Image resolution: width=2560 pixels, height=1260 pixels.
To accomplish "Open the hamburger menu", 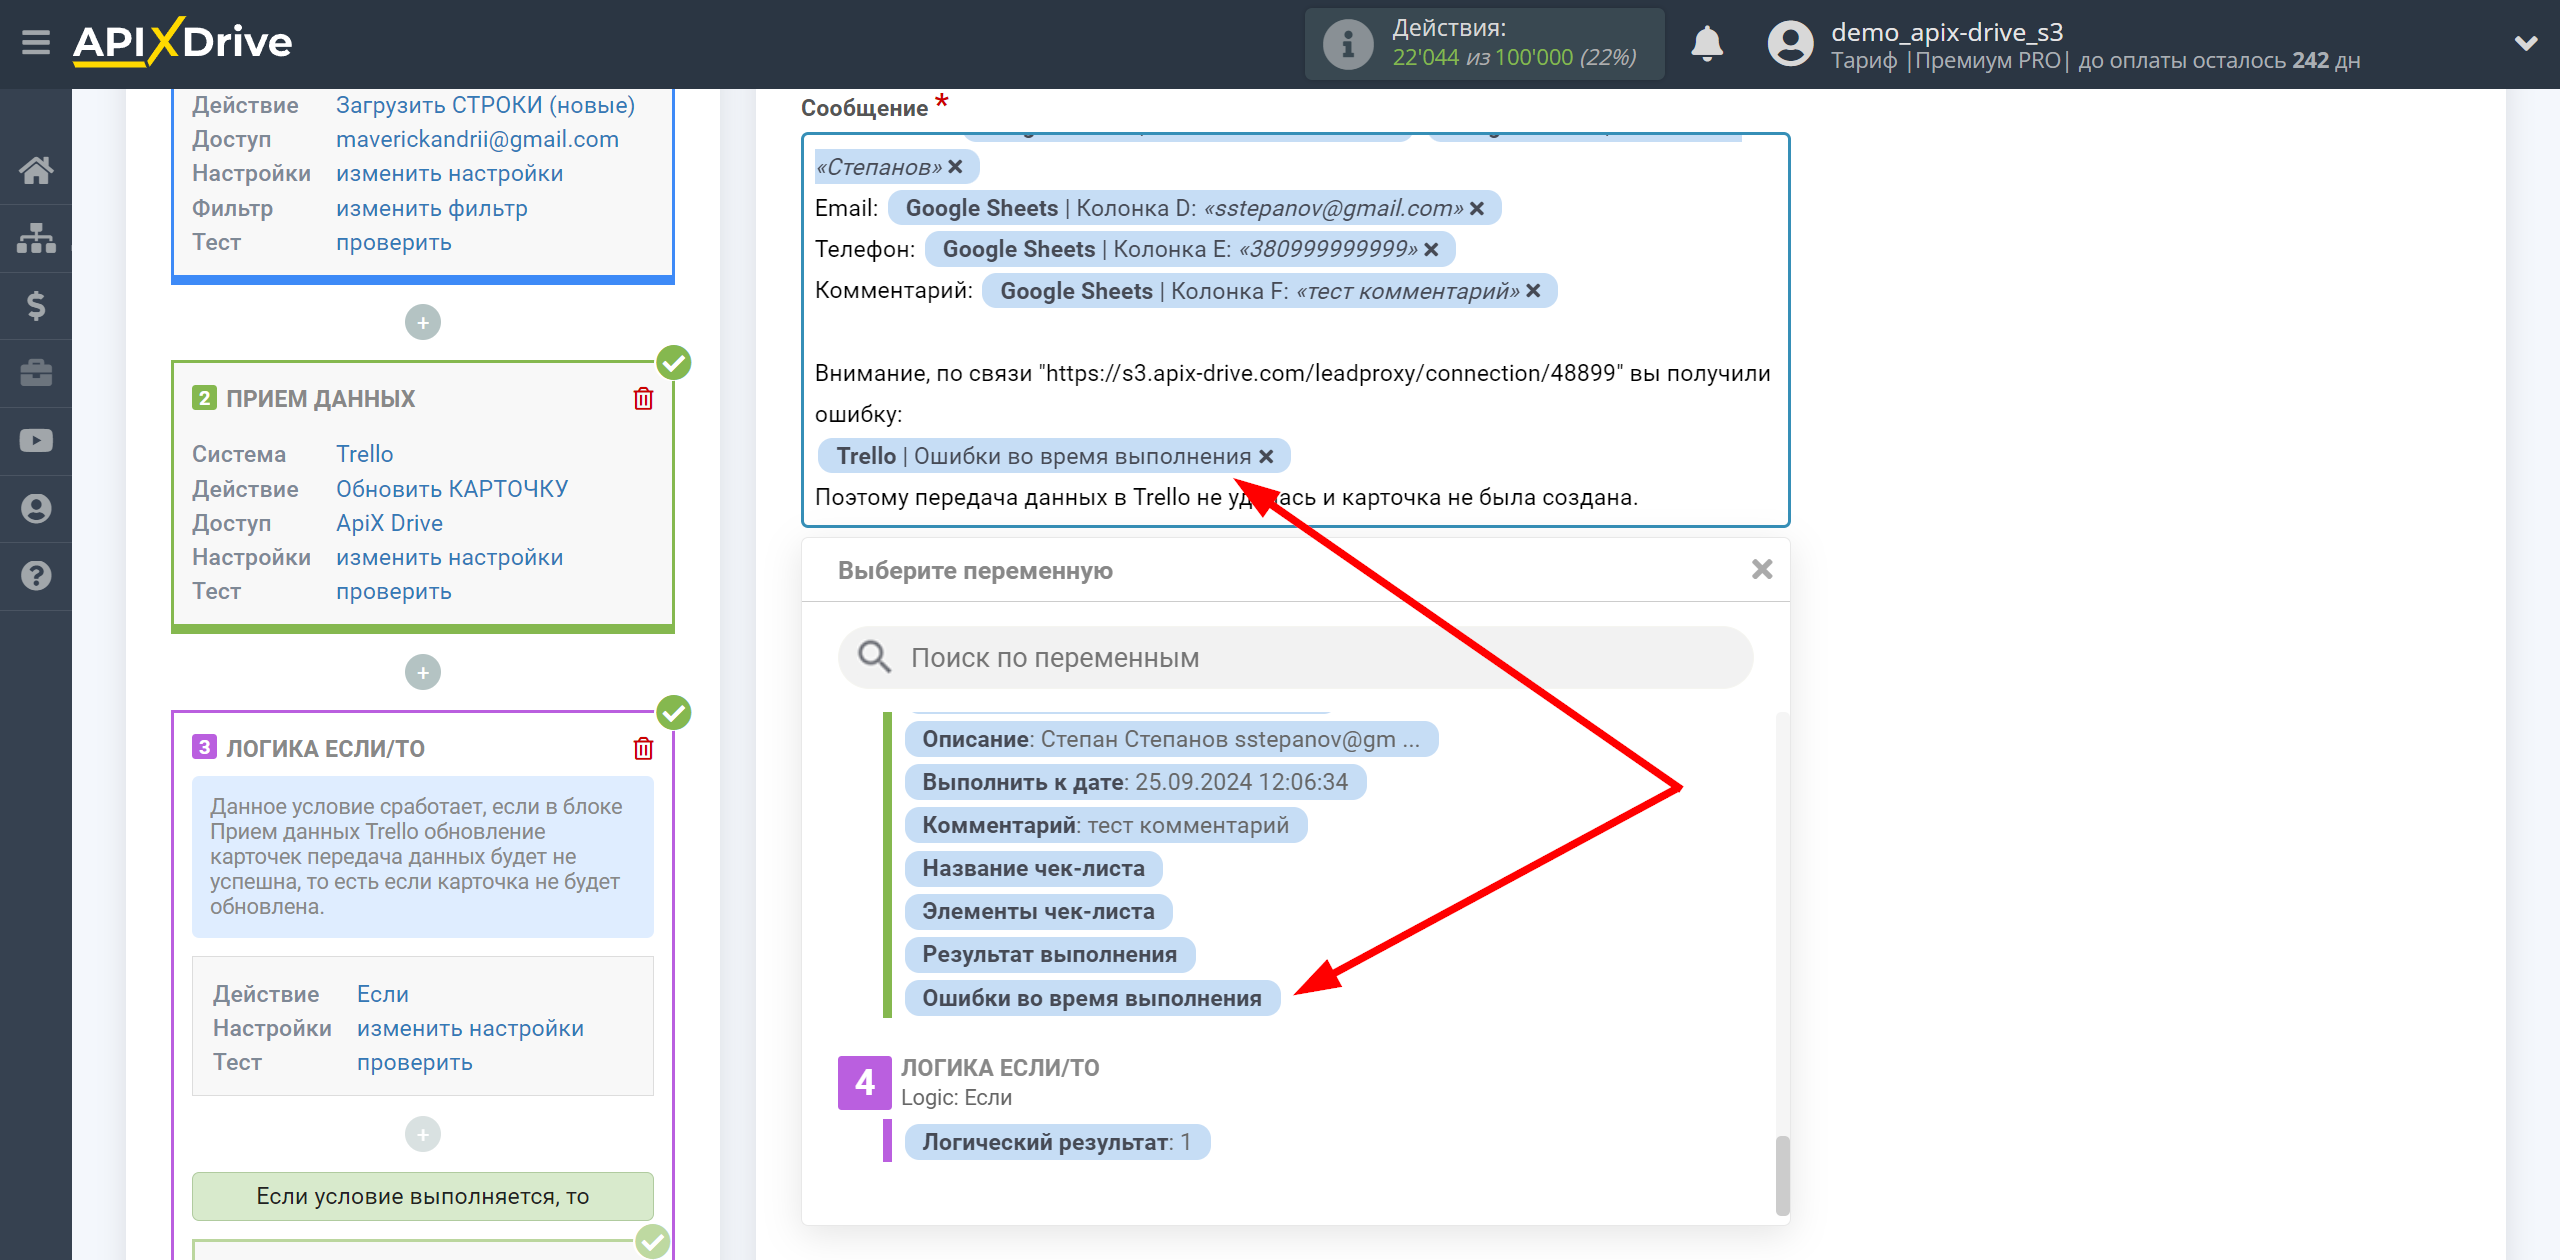I will coord(36,43).
